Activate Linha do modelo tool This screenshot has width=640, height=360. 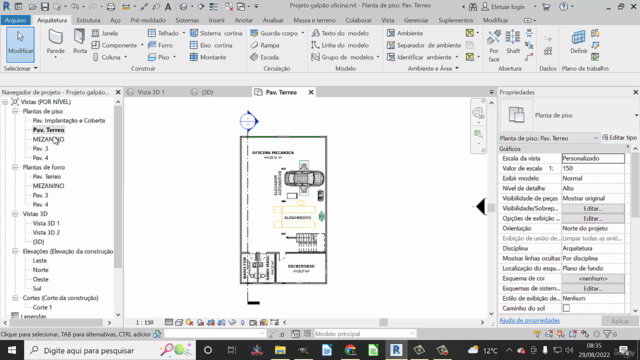(x=340, y=45)
